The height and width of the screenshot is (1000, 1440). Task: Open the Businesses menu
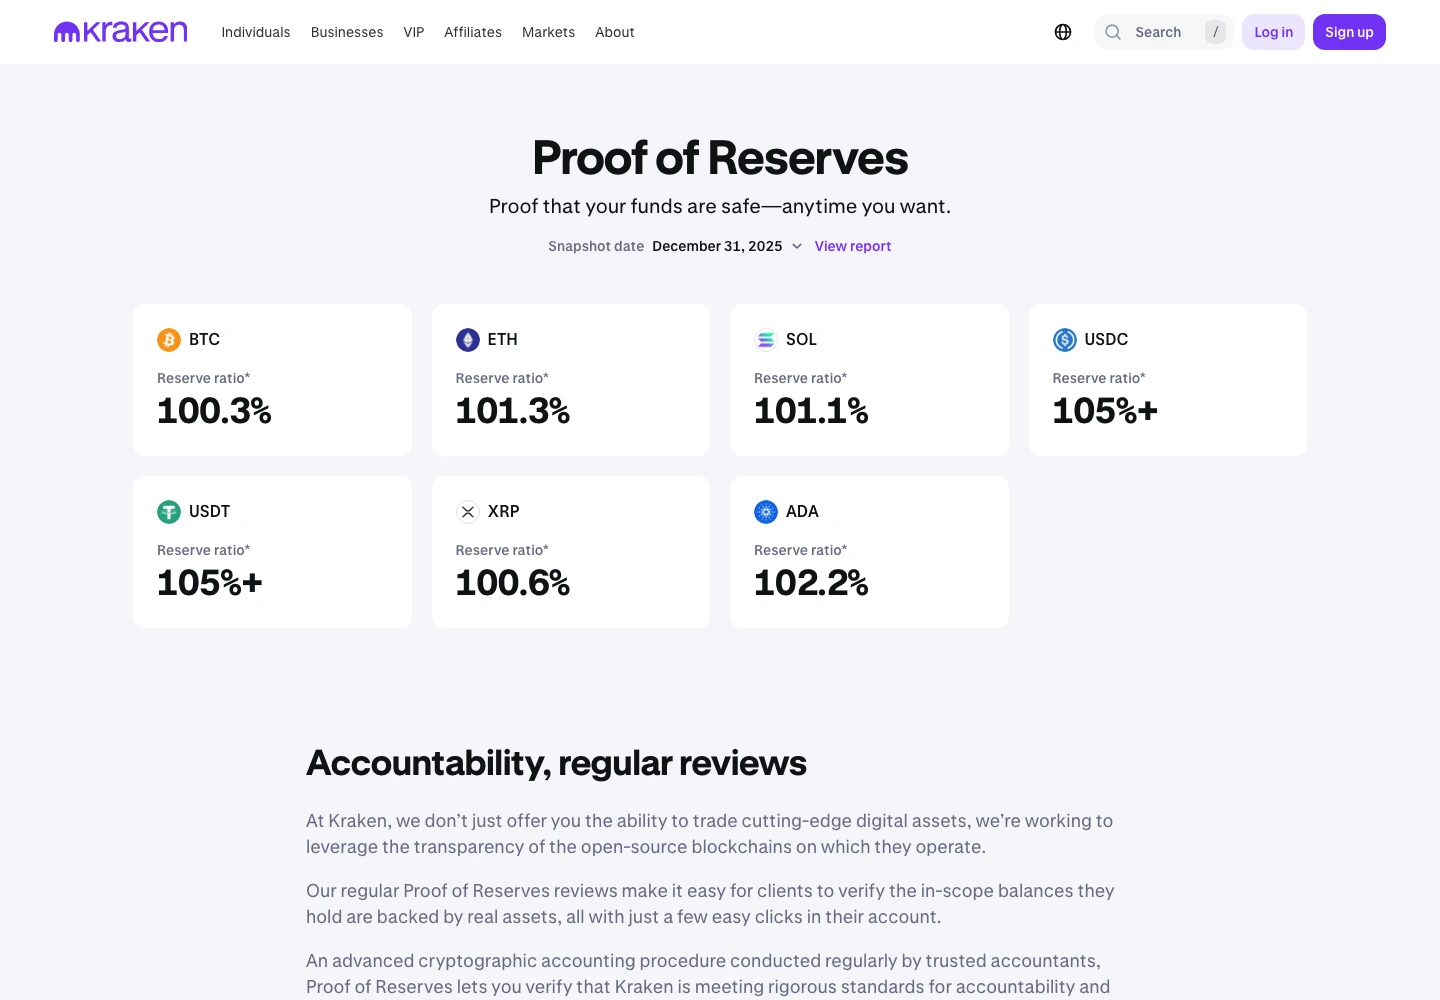[x=347, y=32]
